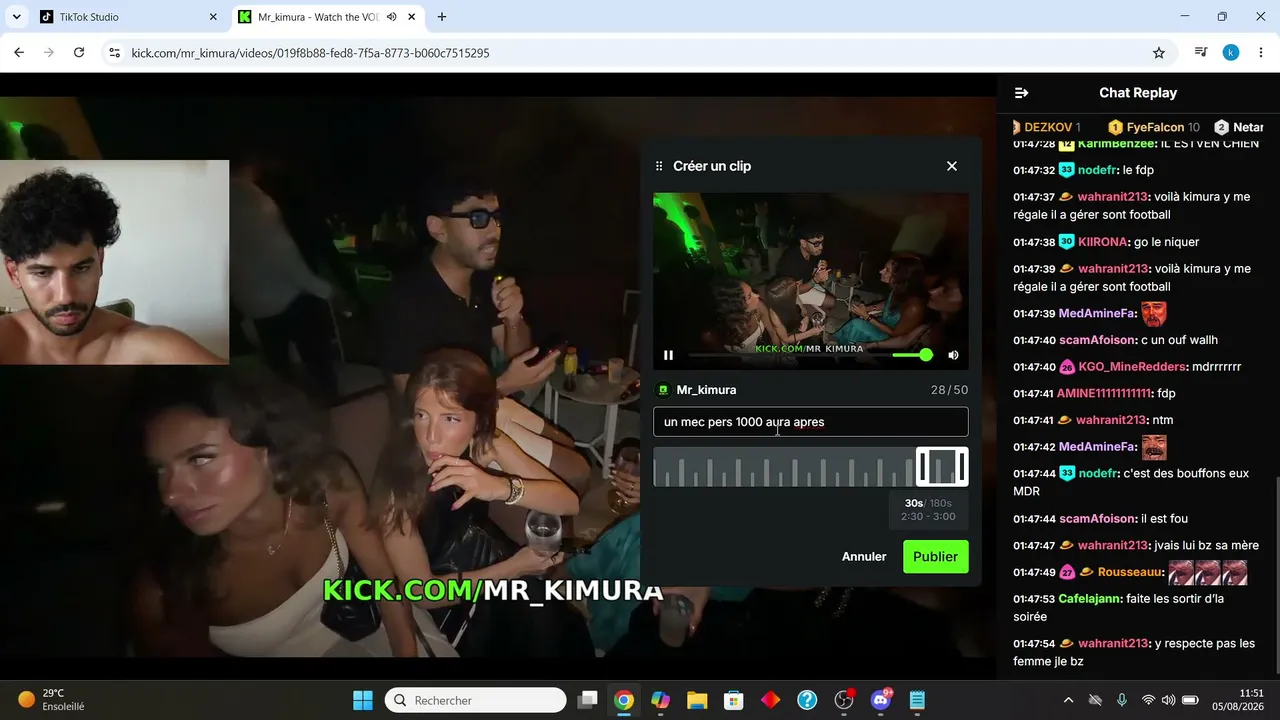Pause the clip preview playback
The image size is (1280, 720).
click(668, 355)
